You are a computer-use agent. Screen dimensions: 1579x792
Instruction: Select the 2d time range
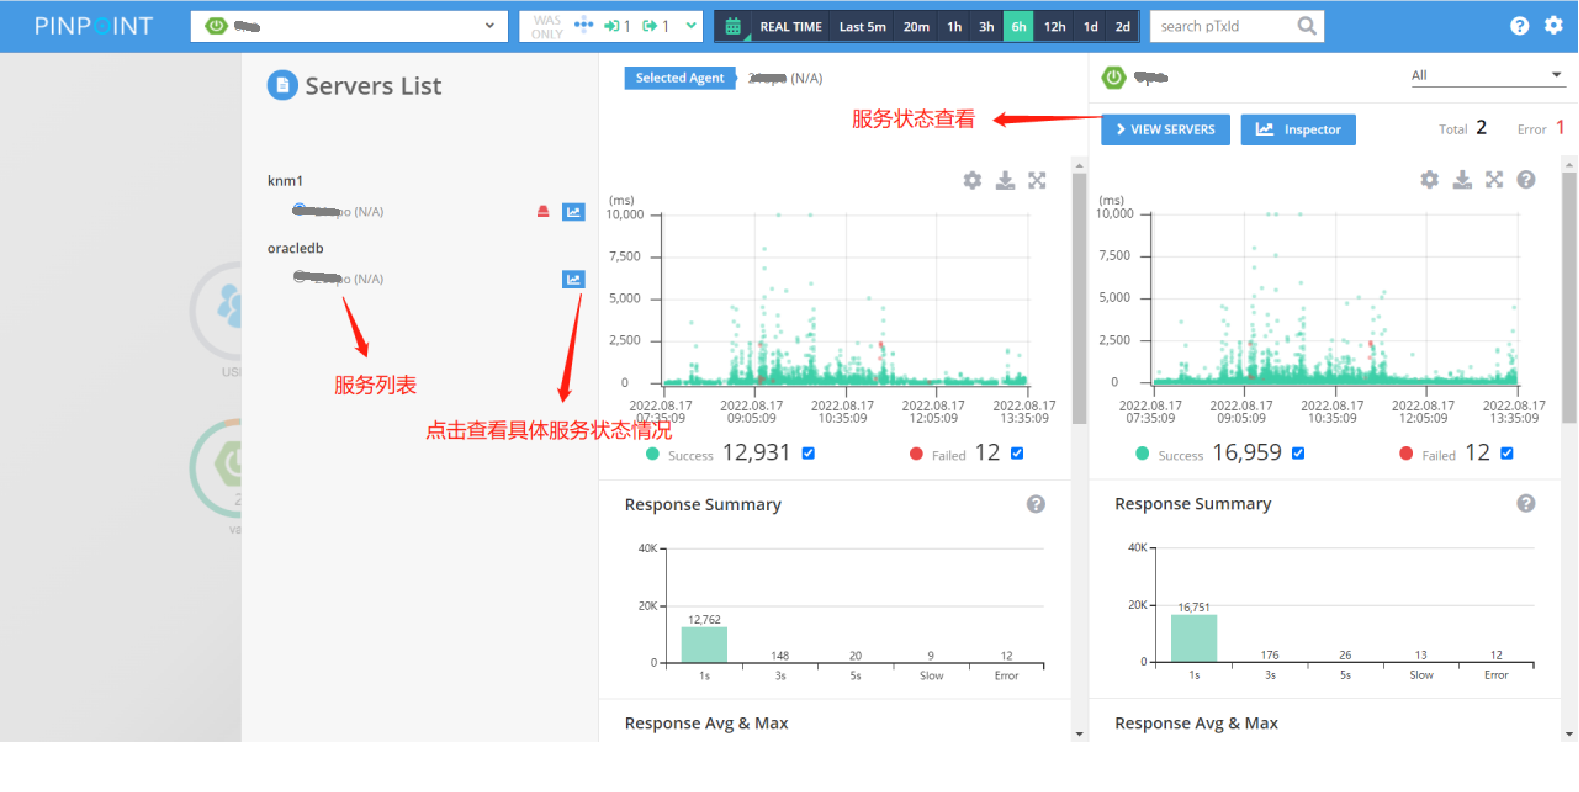coord(1123,27)
